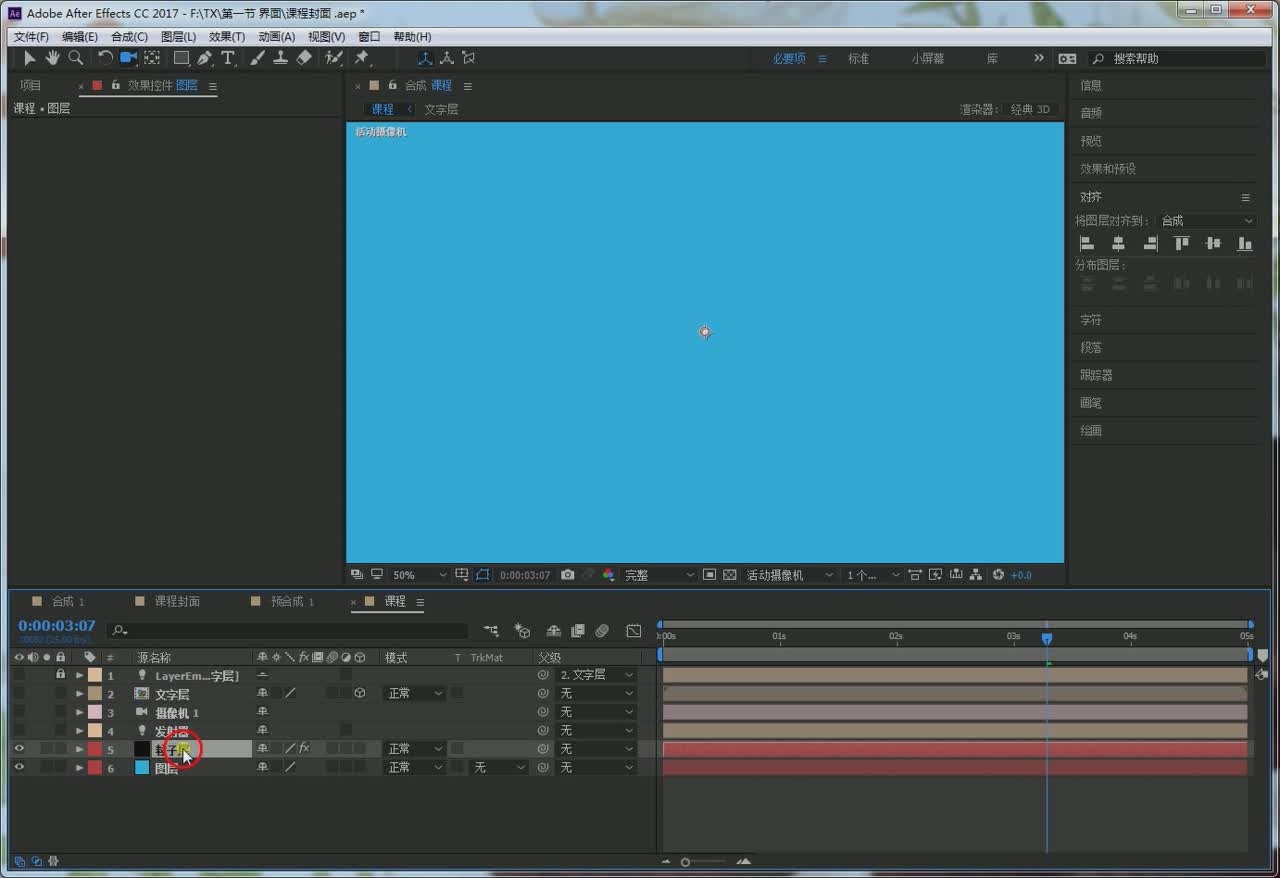Screen dimensions: 1280x878
Task: Open the 效果(T) menu
Action: click(227, 37)
